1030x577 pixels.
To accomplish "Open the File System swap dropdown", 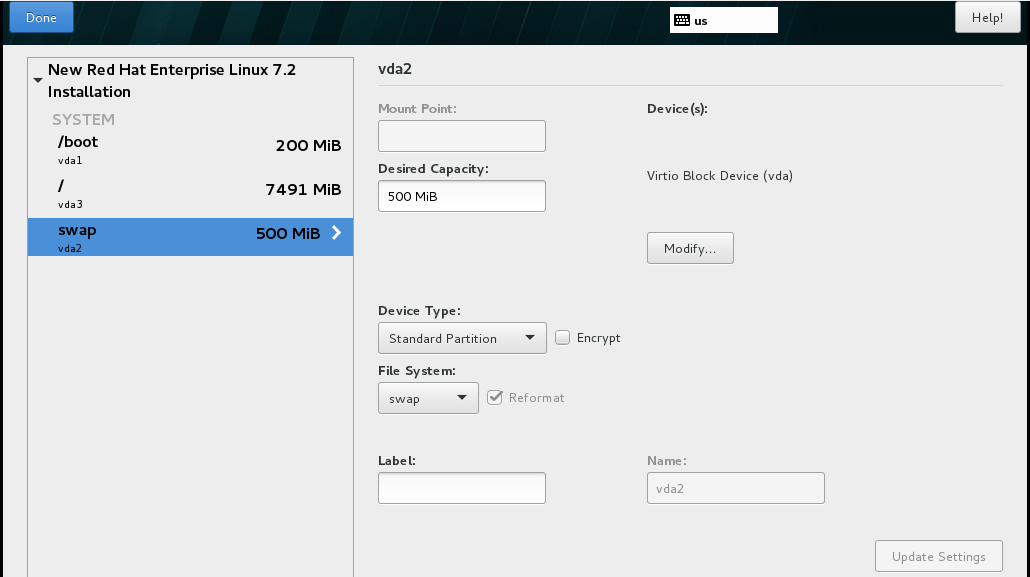I will [x=428, y=398].
